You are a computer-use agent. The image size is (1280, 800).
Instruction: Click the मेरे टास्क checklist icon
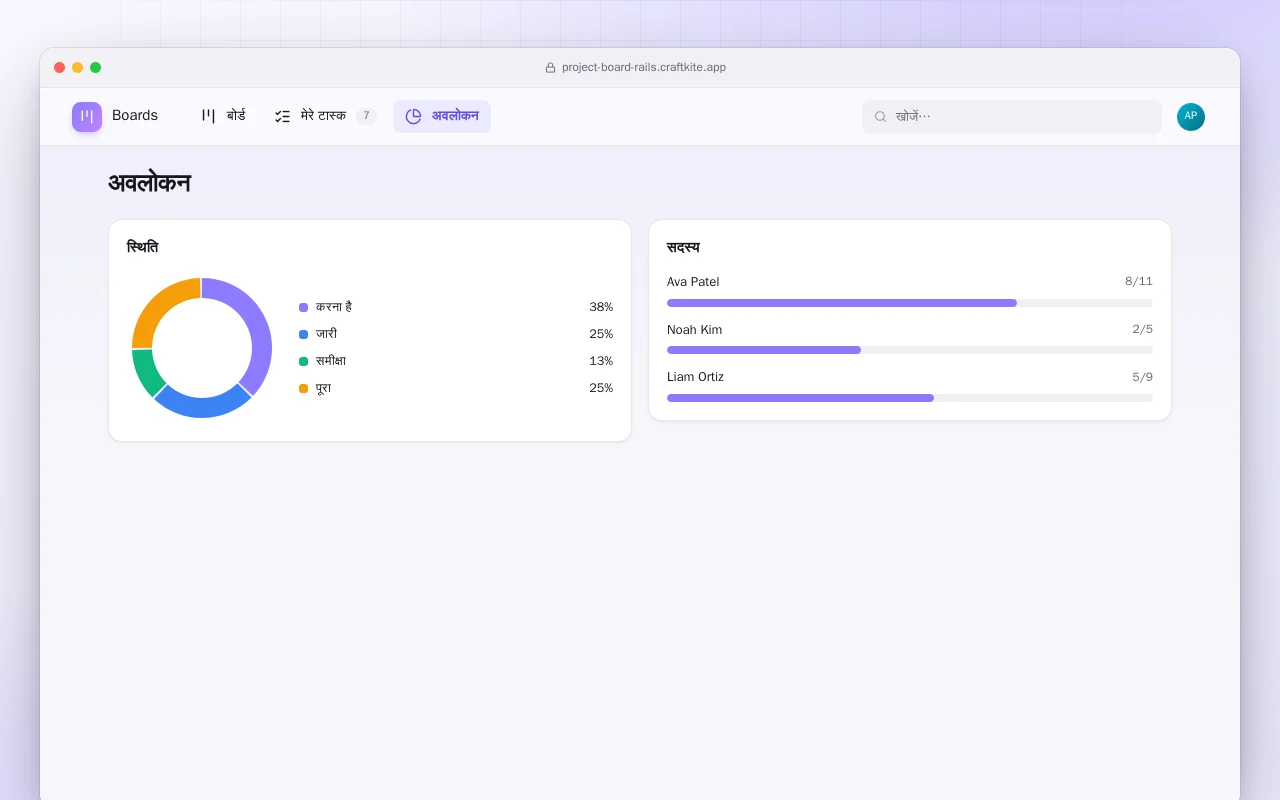click(x=283, y=116)
